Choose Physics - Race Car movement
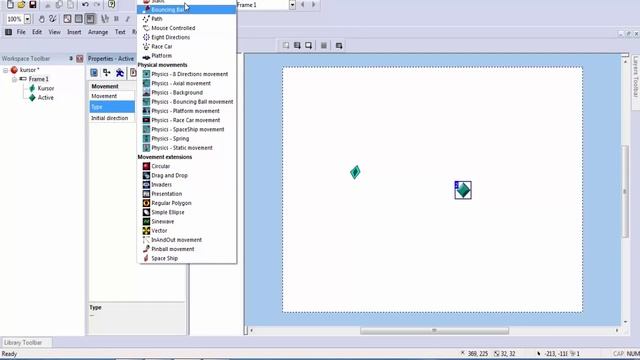 pos(187,120)
